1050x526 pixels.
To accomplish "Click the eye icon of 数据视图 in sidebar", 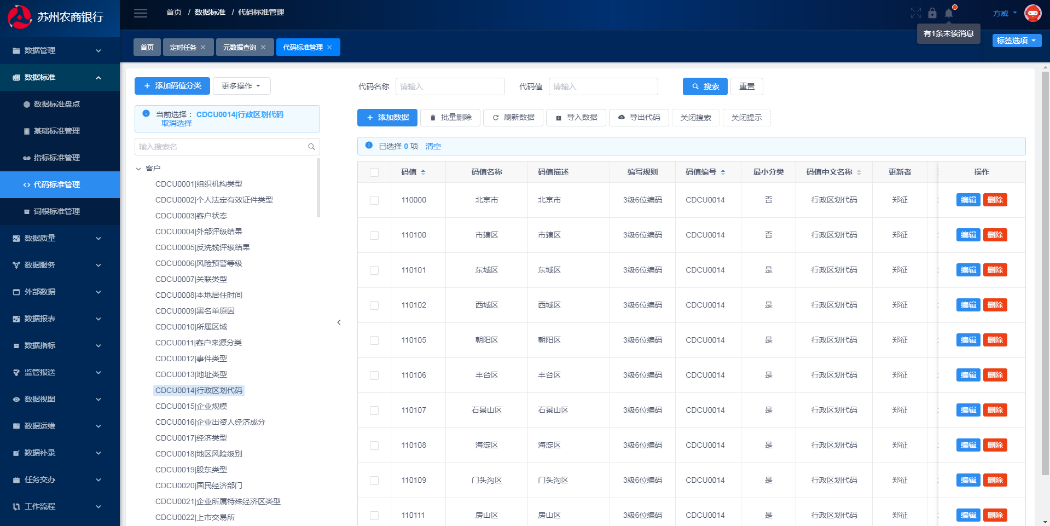I will coord(17,399).
